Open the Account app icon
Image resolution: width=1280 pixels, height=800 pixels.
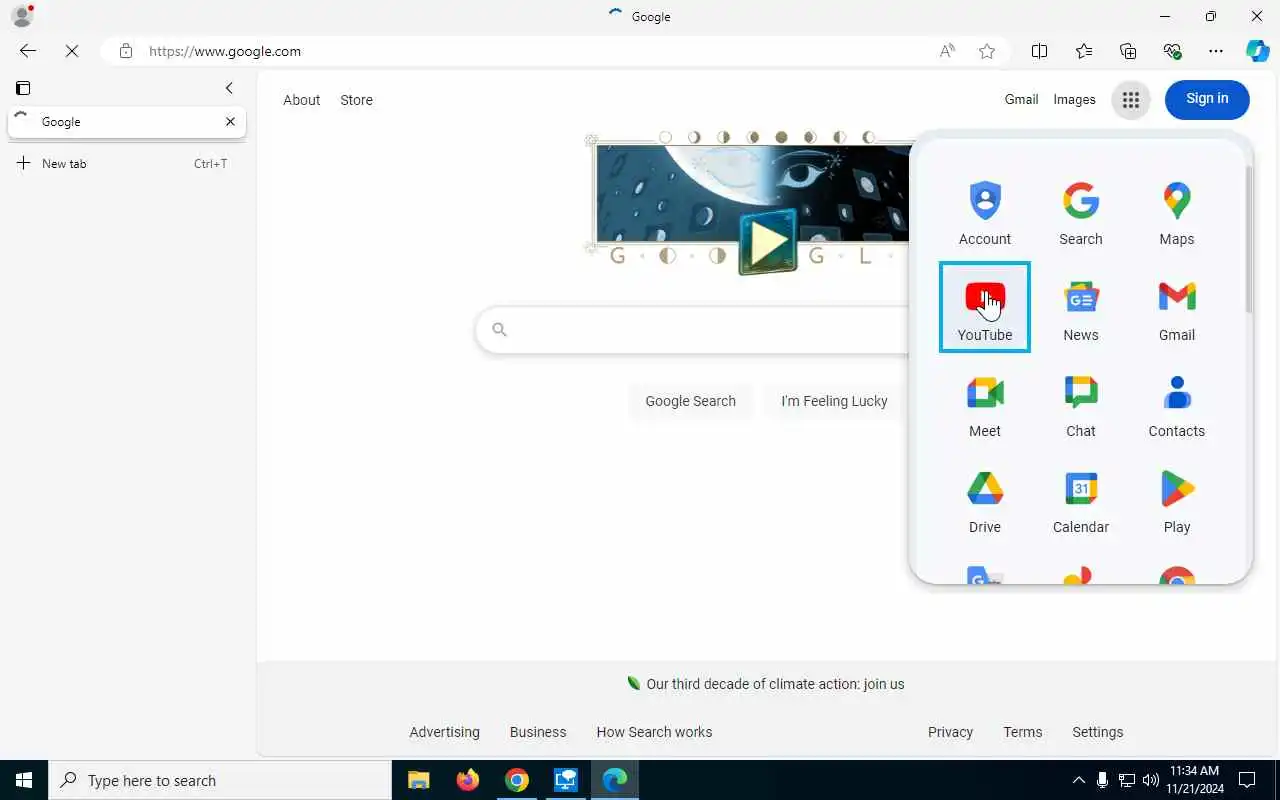985,212
